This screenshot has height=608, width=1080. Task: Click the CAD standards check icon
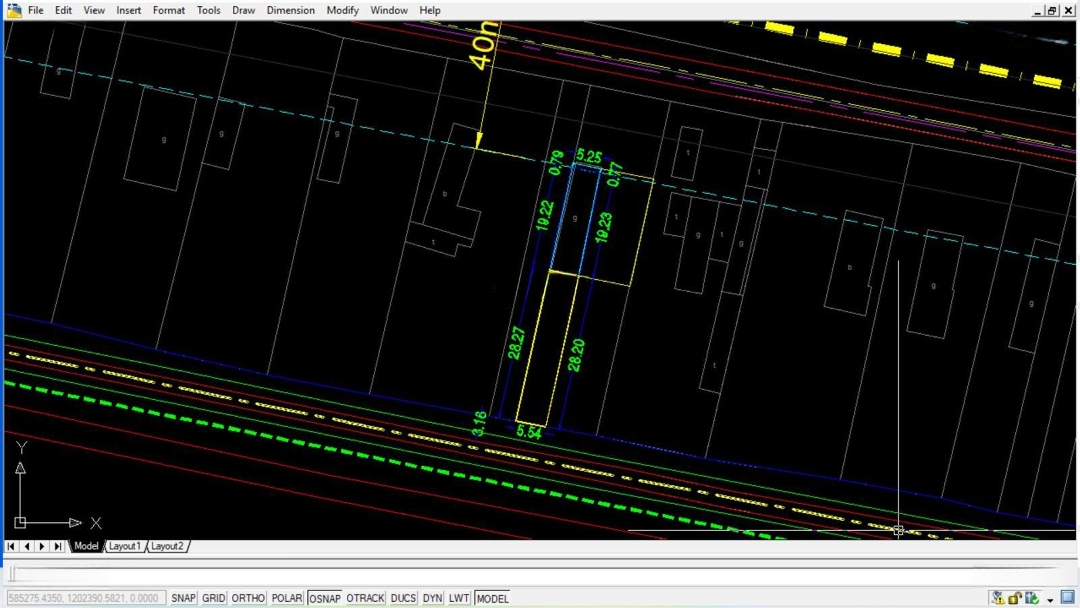pos(1032,598)
